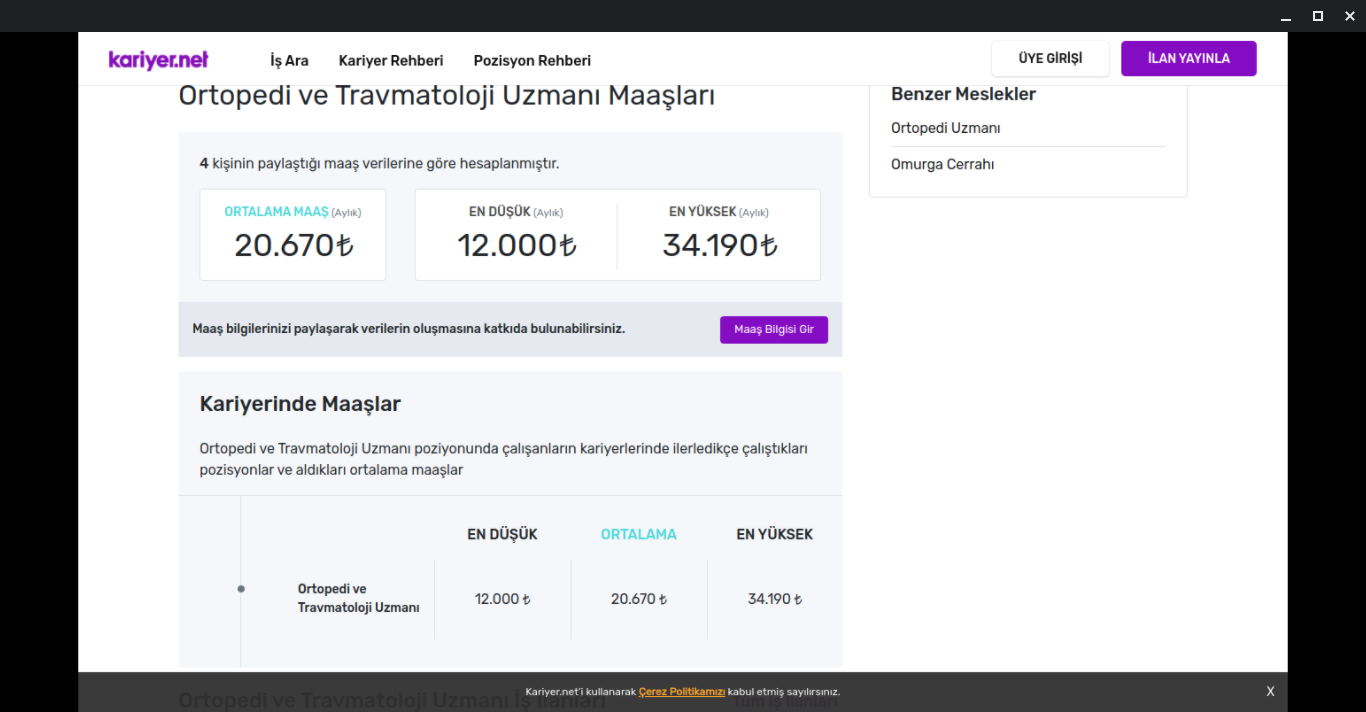Screen dimensions: 1366x712
Task: Click the kariyer.net logo
Action: [x=158, y=60]
